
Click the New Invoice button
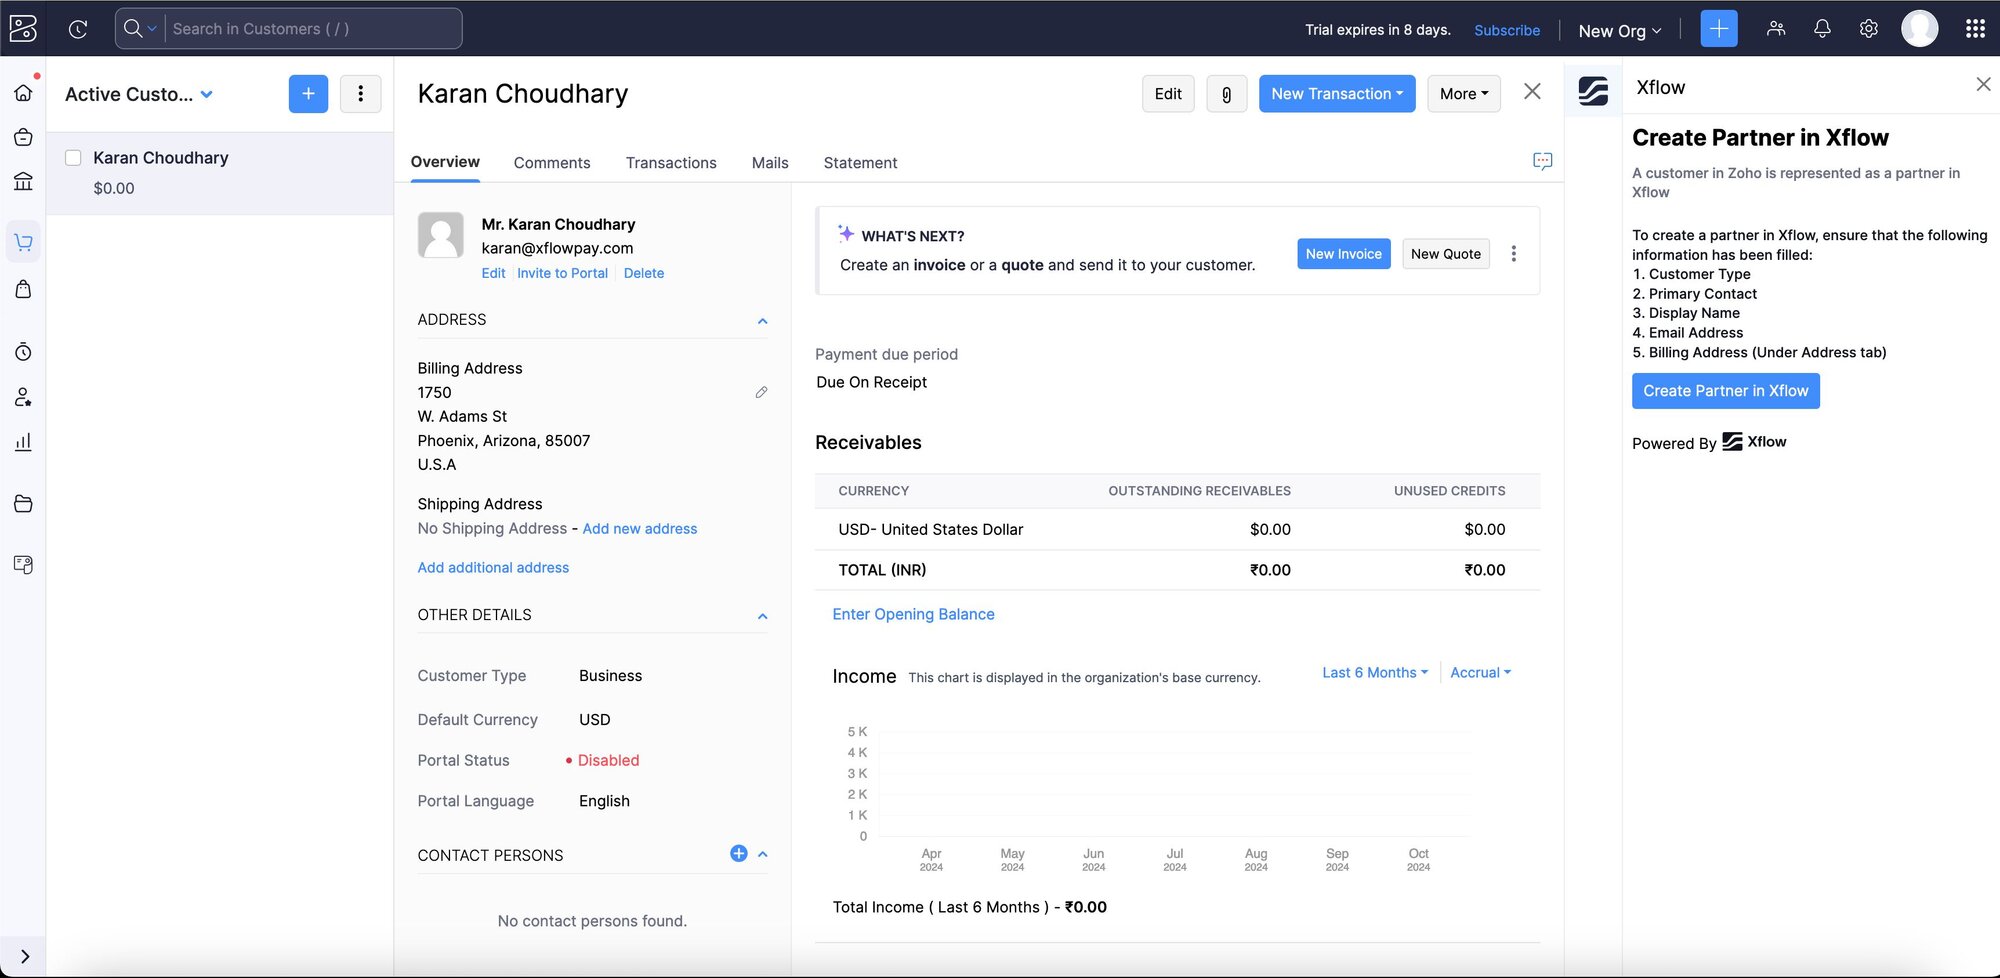pos(1343,254)
